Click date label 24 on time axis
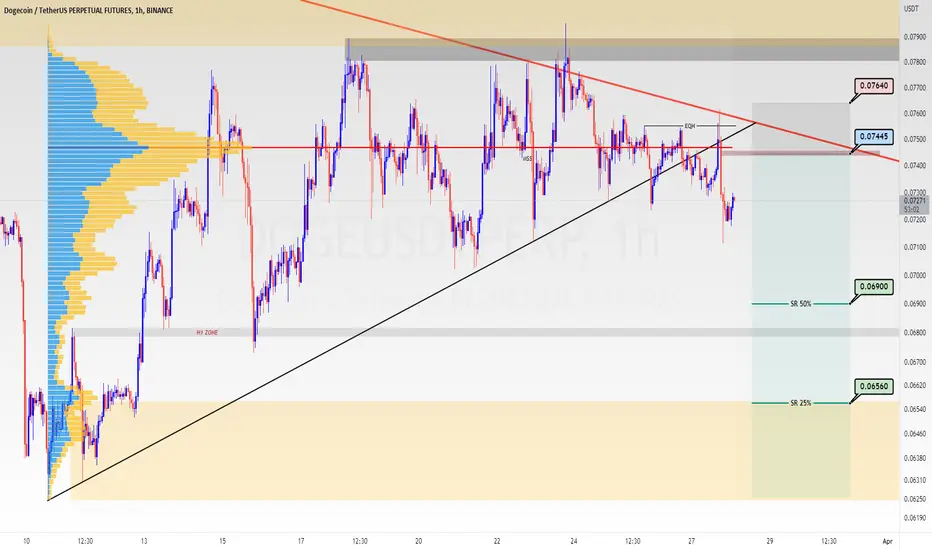 pyautogui.click(x=574, y=541)
